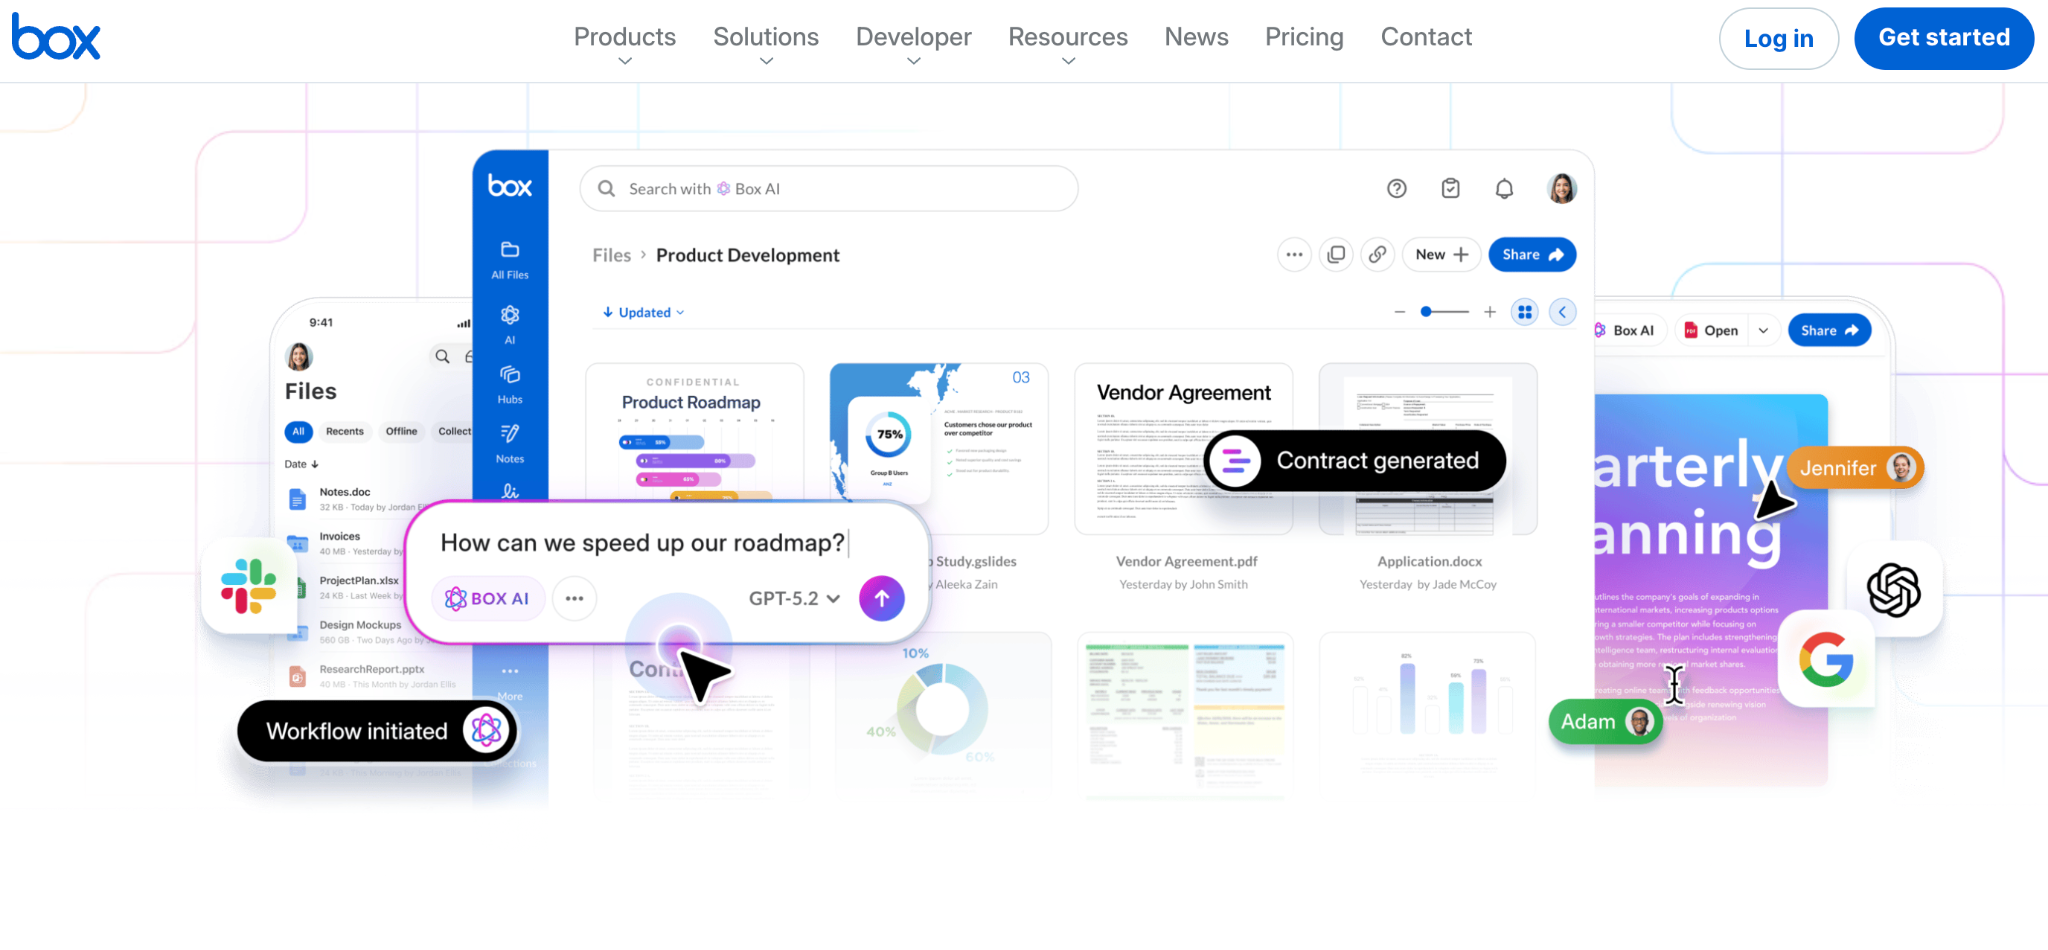Open the Product Roadmap thumbnail
Screen dimensions: 2048x950
694,432
